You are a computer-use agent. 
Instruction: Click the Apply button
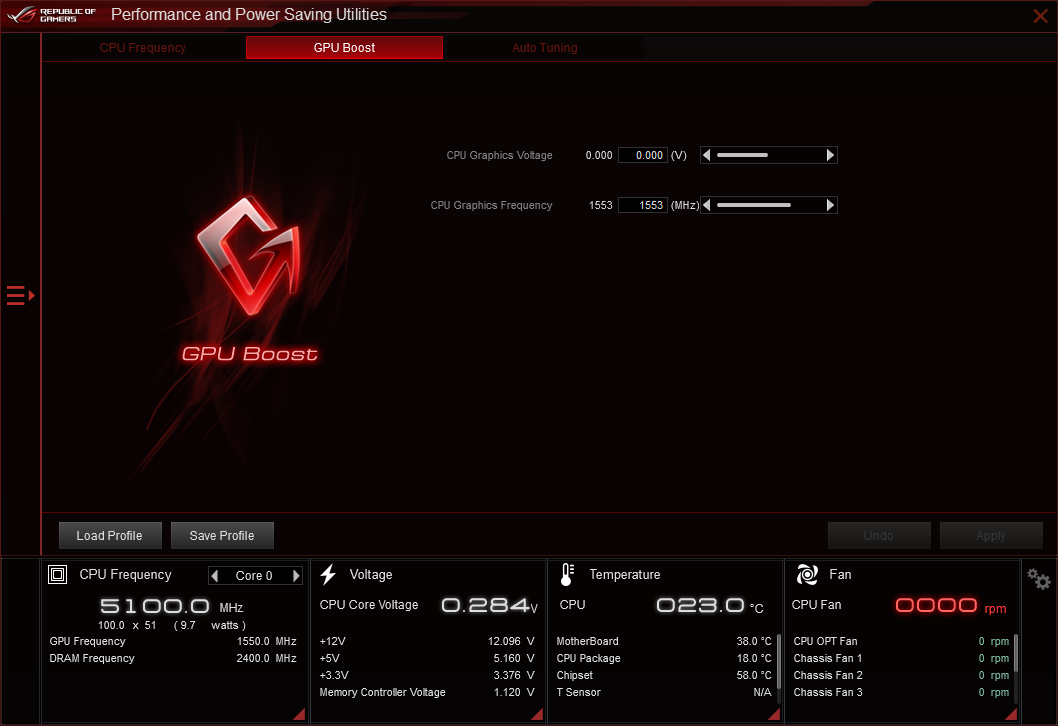click(991, 536)
